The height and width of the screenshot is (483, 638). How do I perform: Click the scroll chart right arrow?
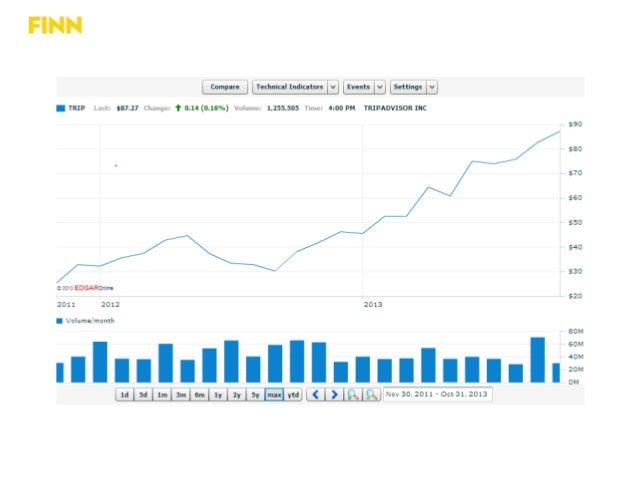[332, 395]
